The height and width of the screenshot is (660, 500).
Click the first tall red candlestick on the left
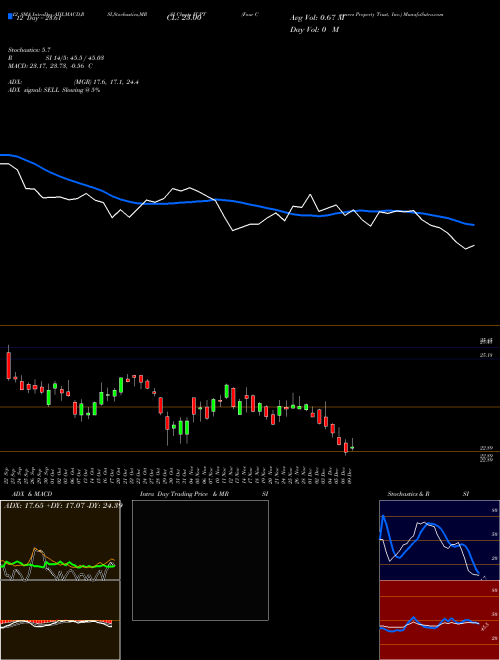8,363
